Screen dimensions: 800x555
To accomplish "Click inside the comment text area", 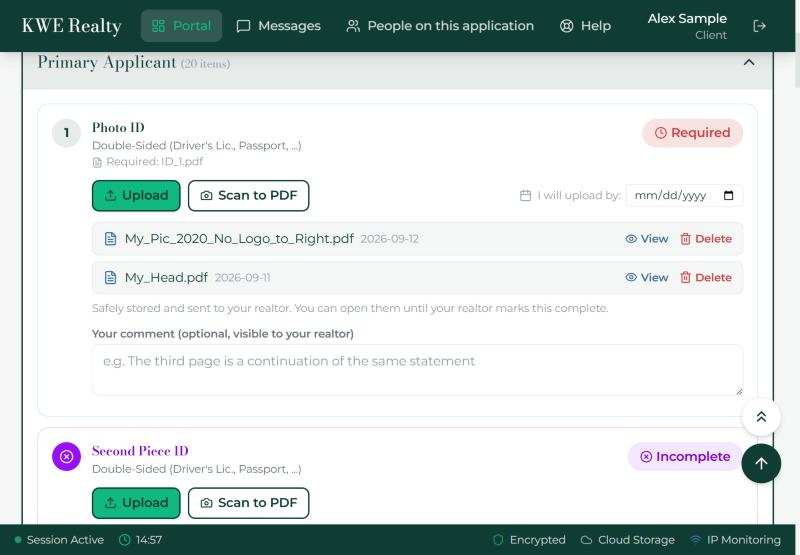I will [x=417, y=370].
